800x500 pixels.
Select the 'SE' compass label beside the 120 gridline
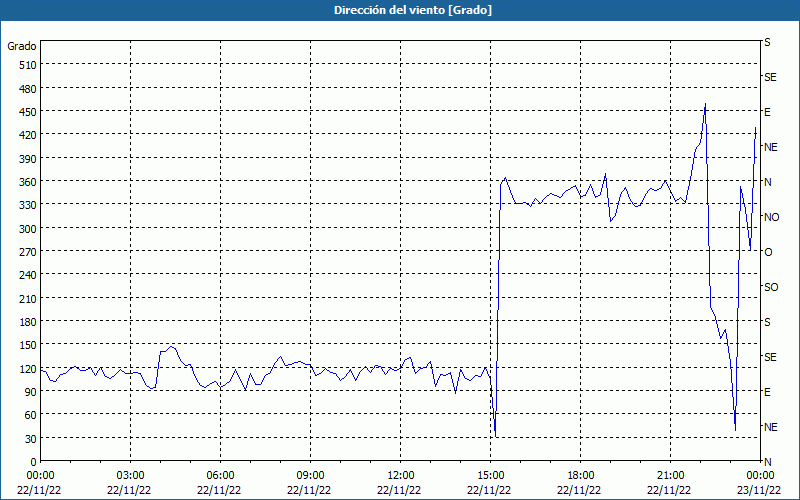coord(770,357)
